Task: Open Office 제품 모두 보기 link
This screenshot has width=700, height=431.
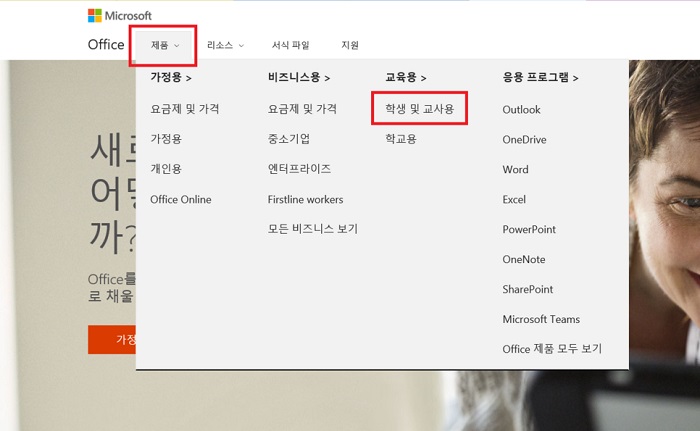Action: click(x=552, y=349)
